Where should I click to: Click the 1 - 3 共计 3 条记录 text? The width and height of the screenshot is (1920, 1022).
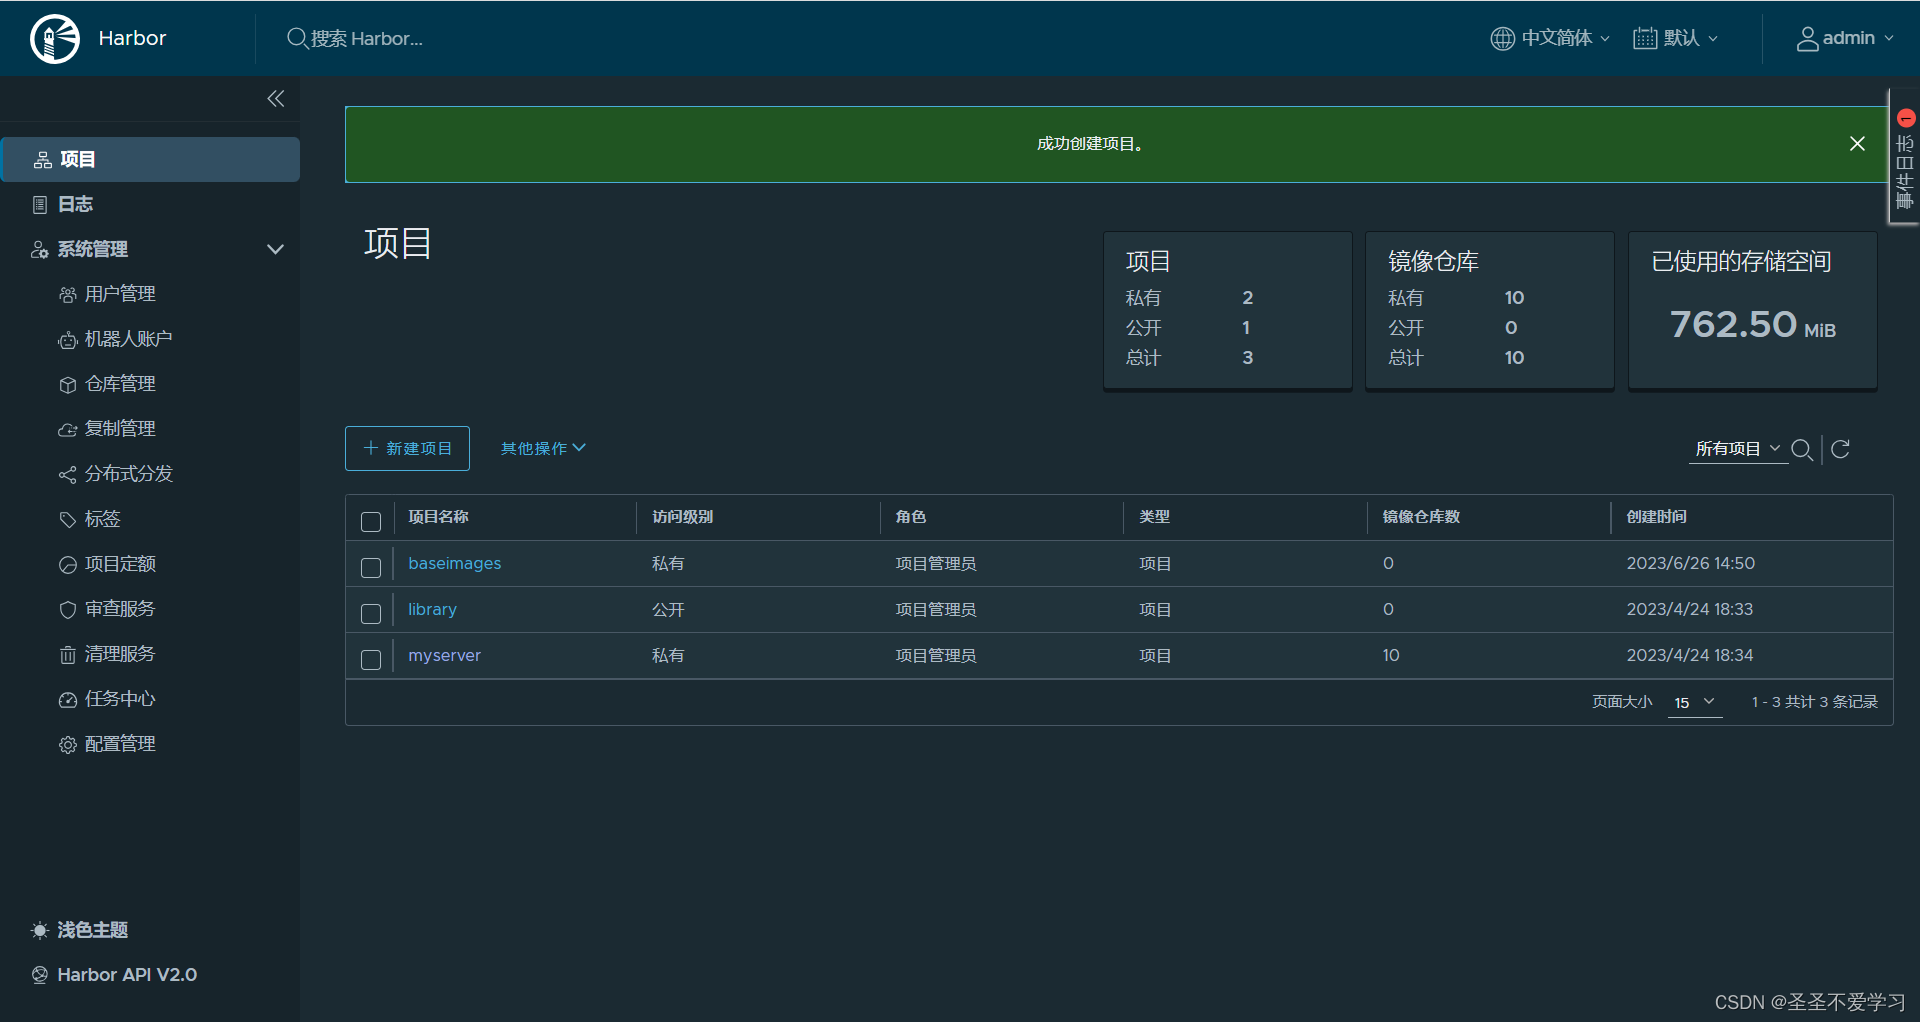pos(1814,702)
